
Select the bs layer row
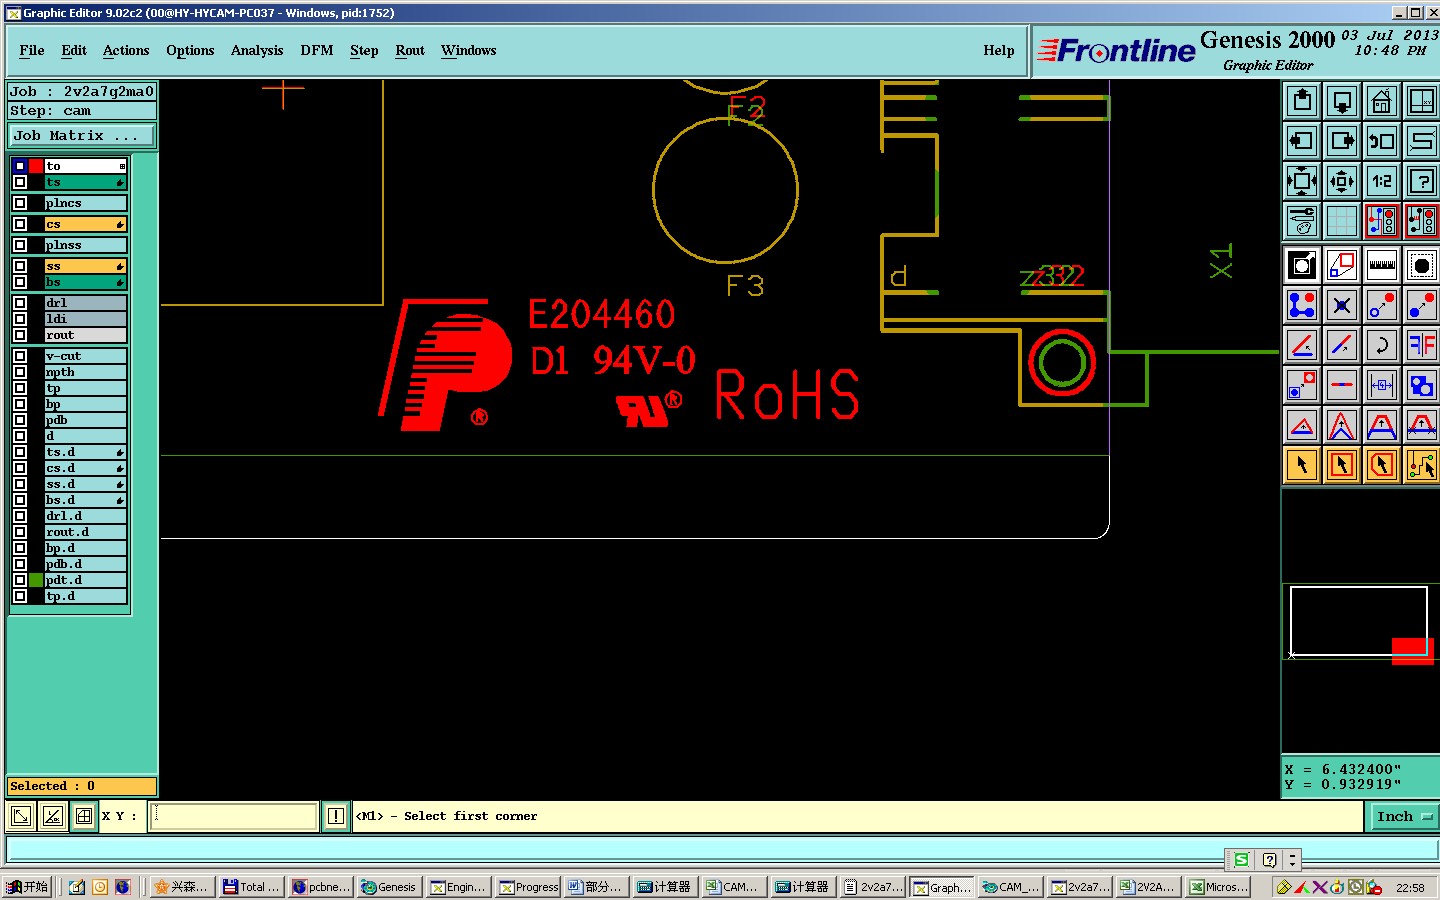[x=86, y=282]
